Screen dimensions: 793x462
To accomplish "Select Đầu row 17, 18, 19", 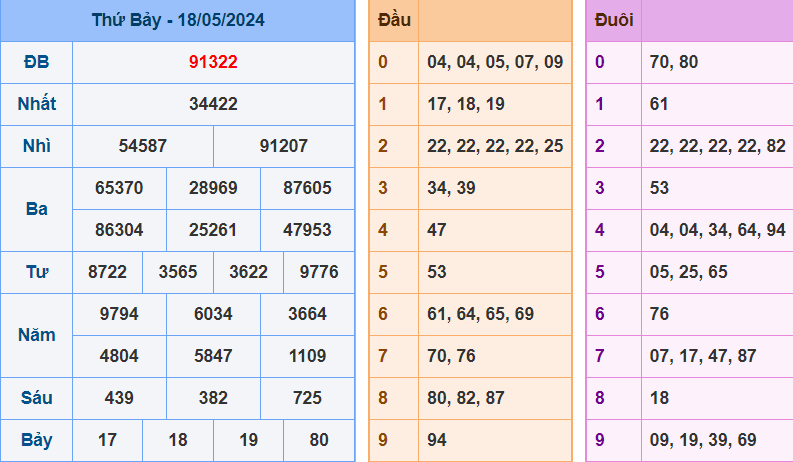I will point(466,104).
